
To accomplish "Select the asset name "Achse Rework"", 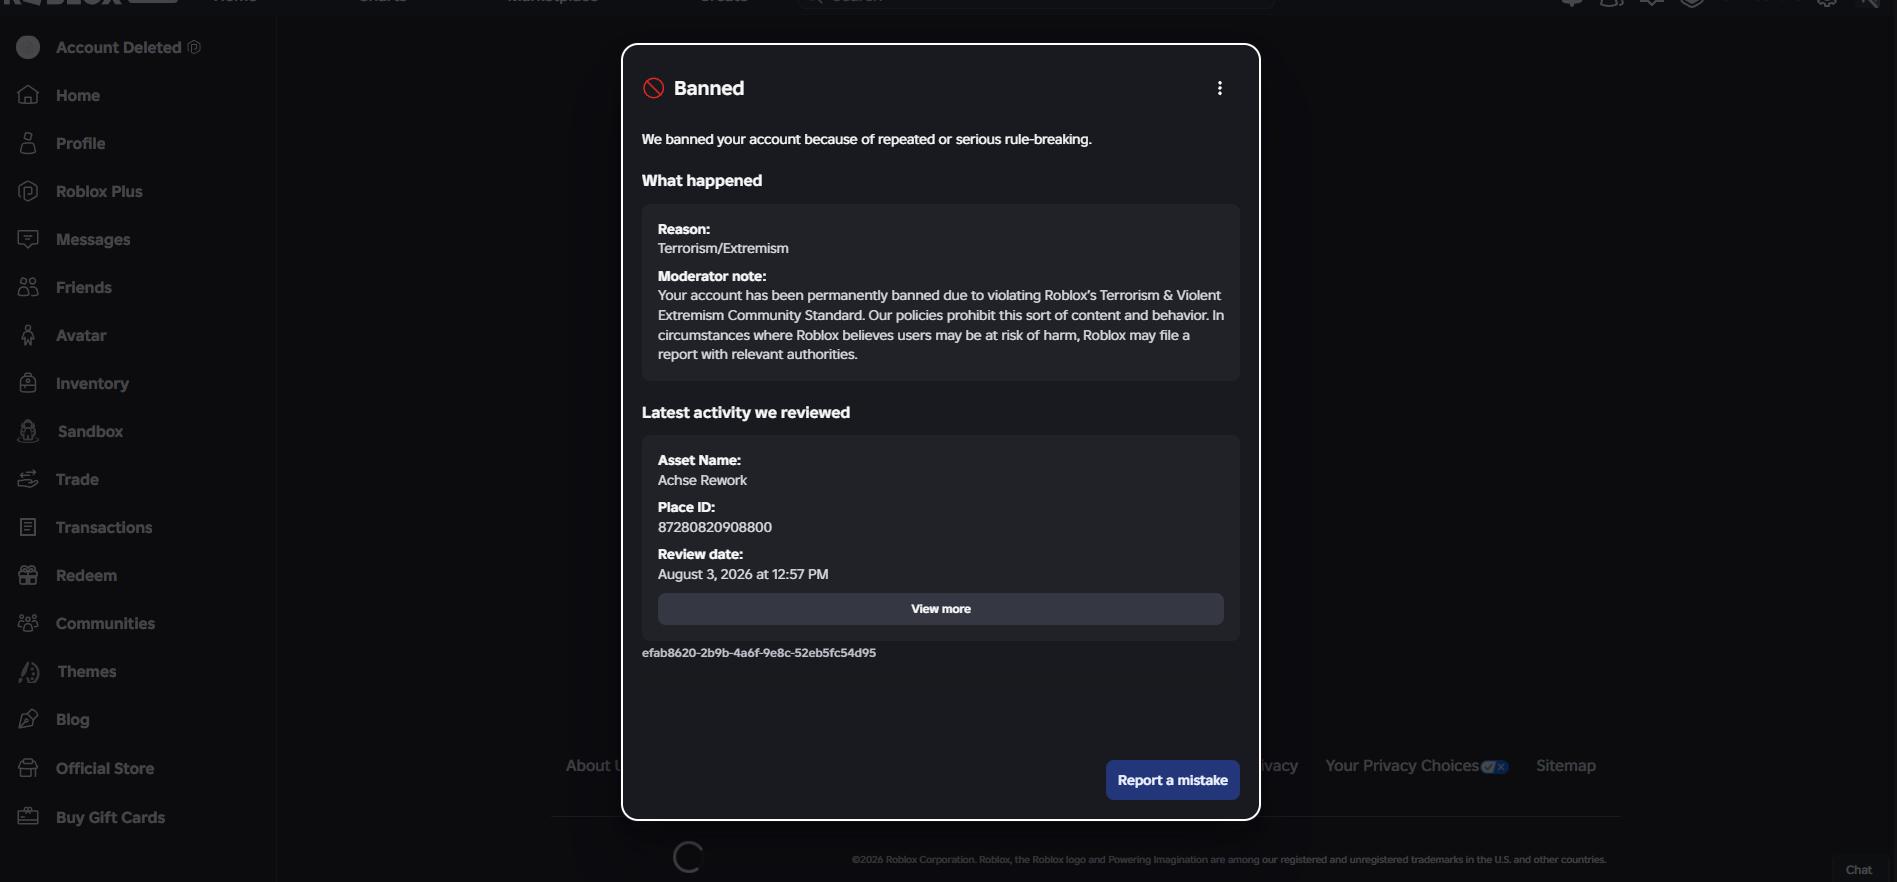I will tap(702, 480).
